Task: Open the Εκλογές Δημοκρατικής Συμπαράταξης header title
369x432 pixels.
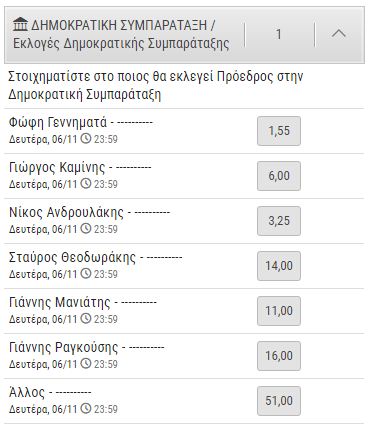Action: click(121, 44)
